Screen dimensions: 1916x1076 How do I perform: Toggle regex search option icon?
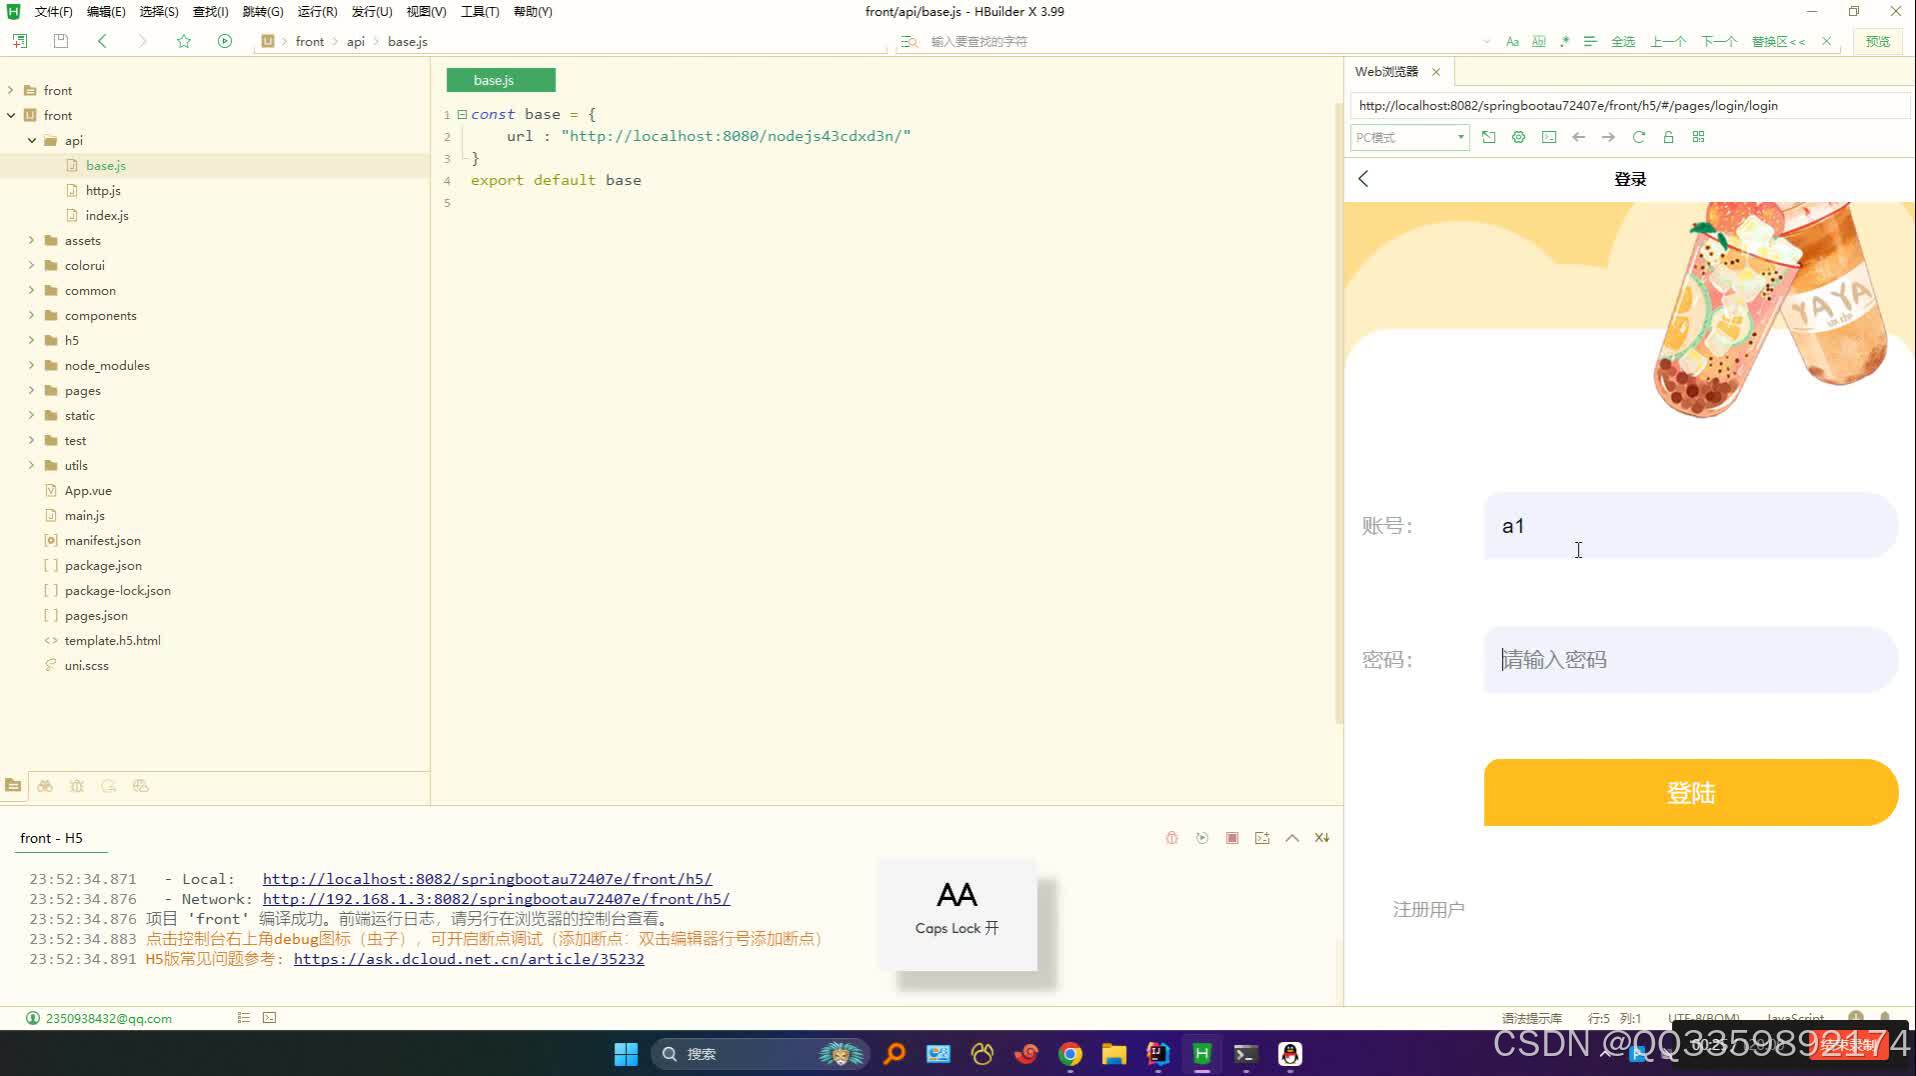tap(1564, 41)
